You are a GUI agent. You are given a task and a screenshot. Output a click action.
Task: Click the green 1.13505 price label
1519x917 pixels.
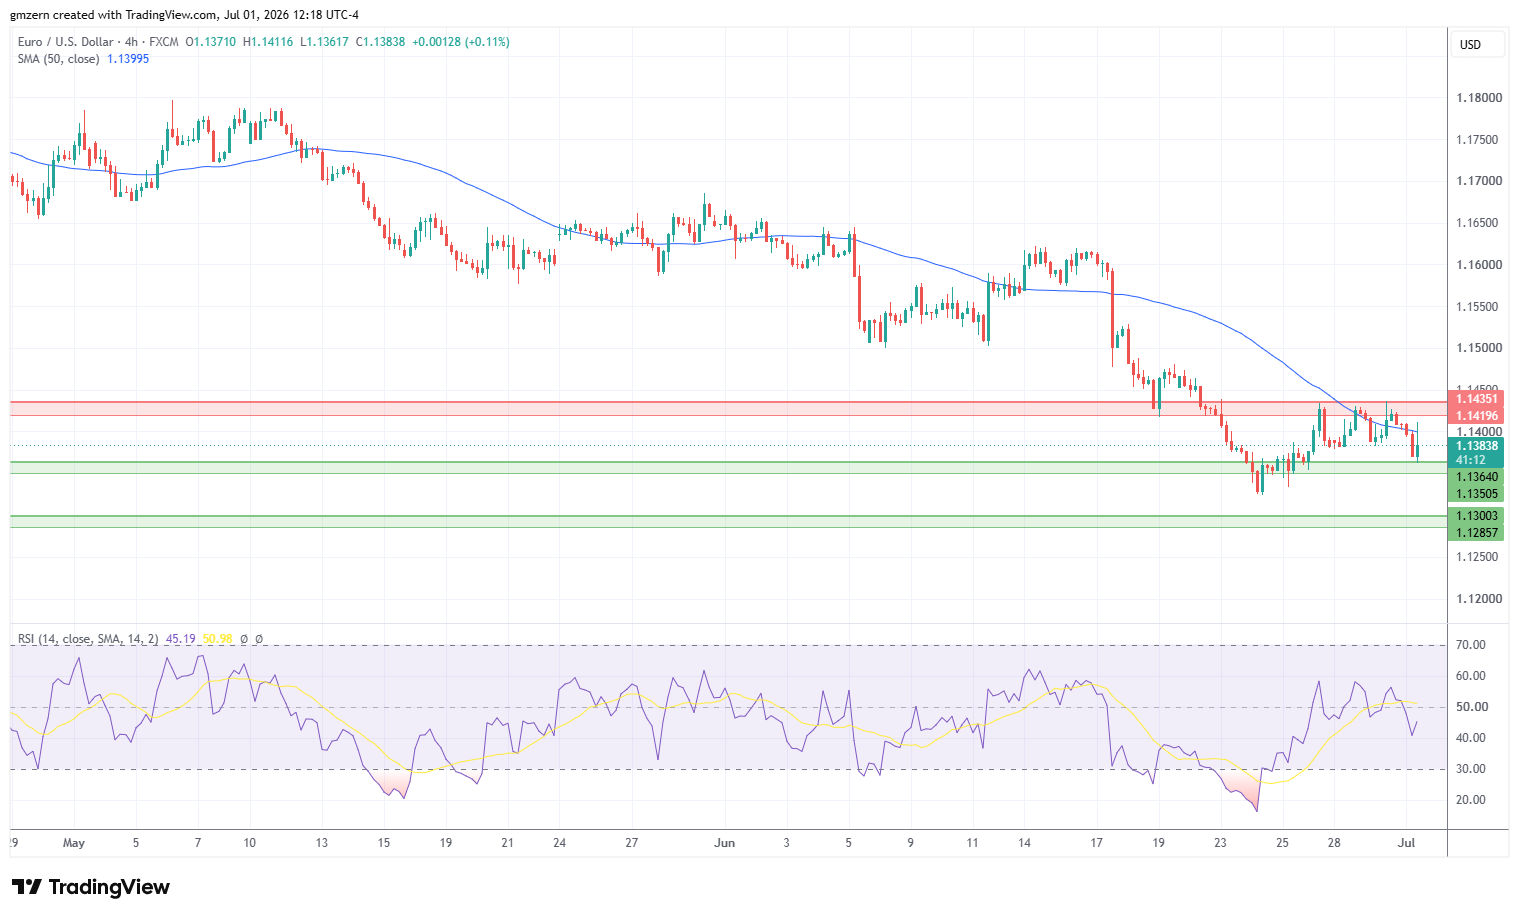[x=1476, y=494]
